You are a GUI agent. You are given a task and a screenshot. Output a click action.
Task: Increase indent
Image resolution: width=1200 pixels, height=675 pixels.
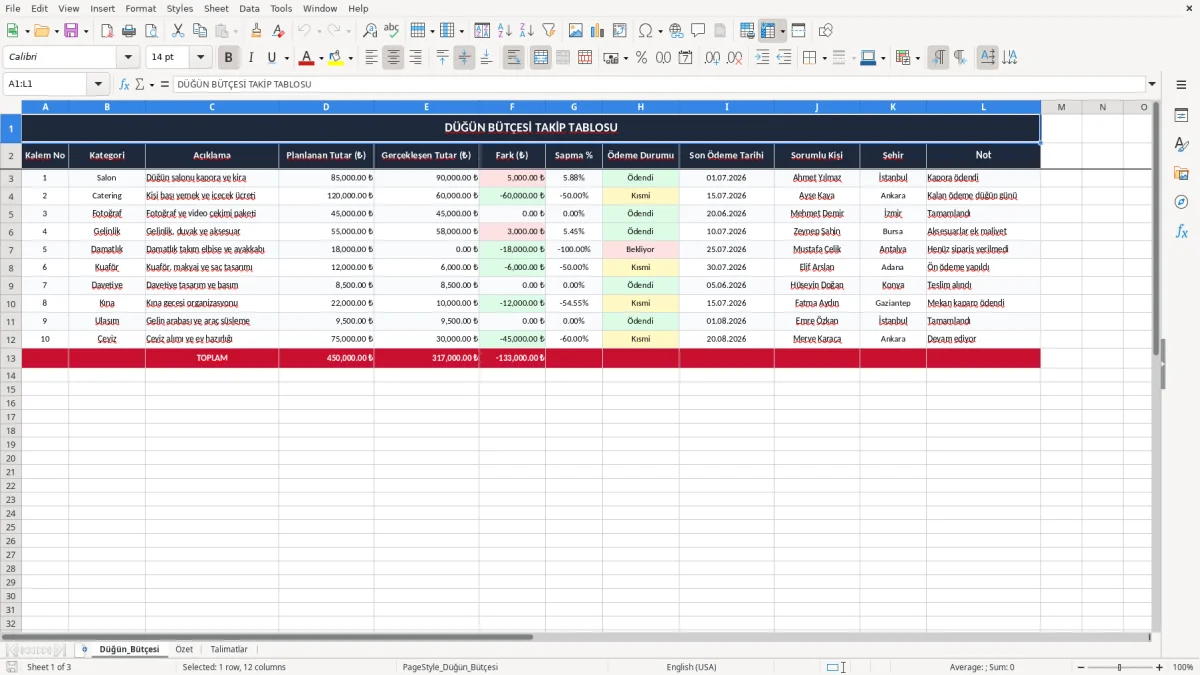coord(762,58)
